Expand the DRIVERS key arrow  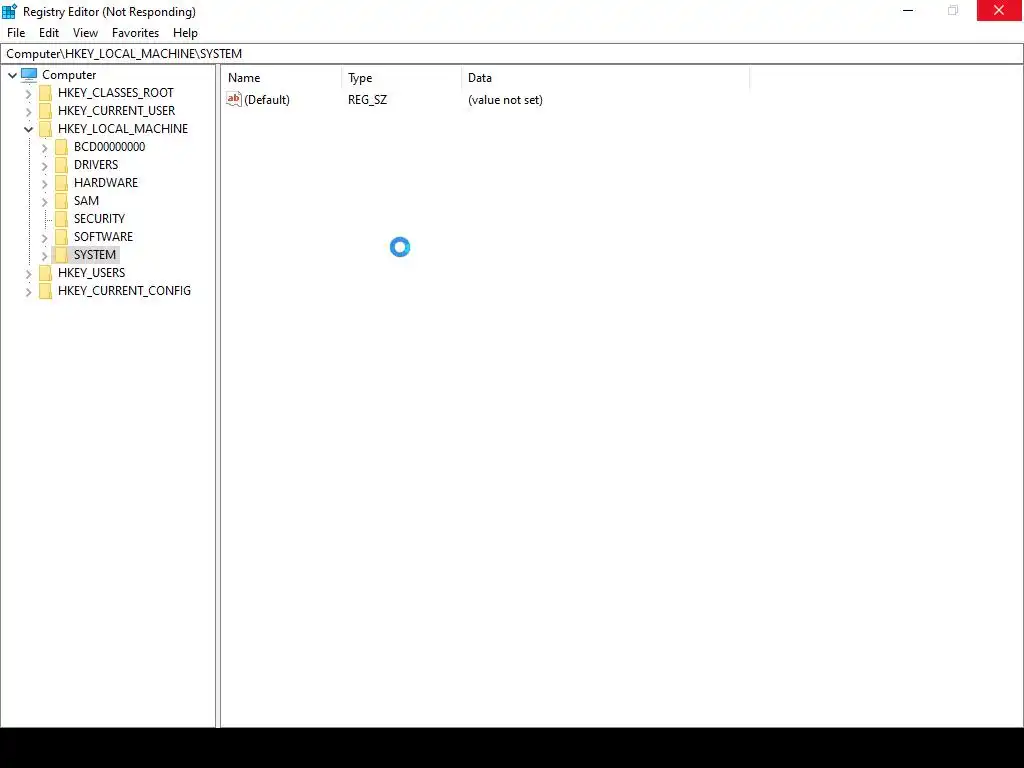[44, 165]
